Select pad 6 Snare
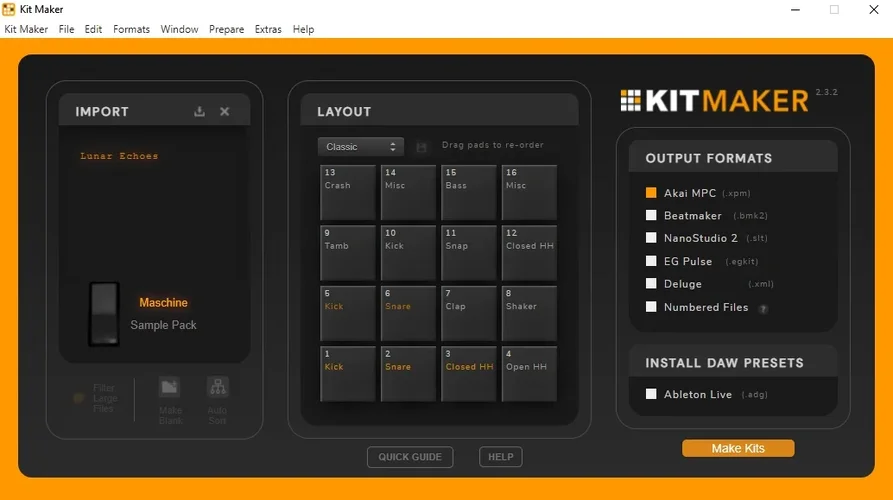Image resolution: width=893 pixels, height=500 pixels. point(408,313)
